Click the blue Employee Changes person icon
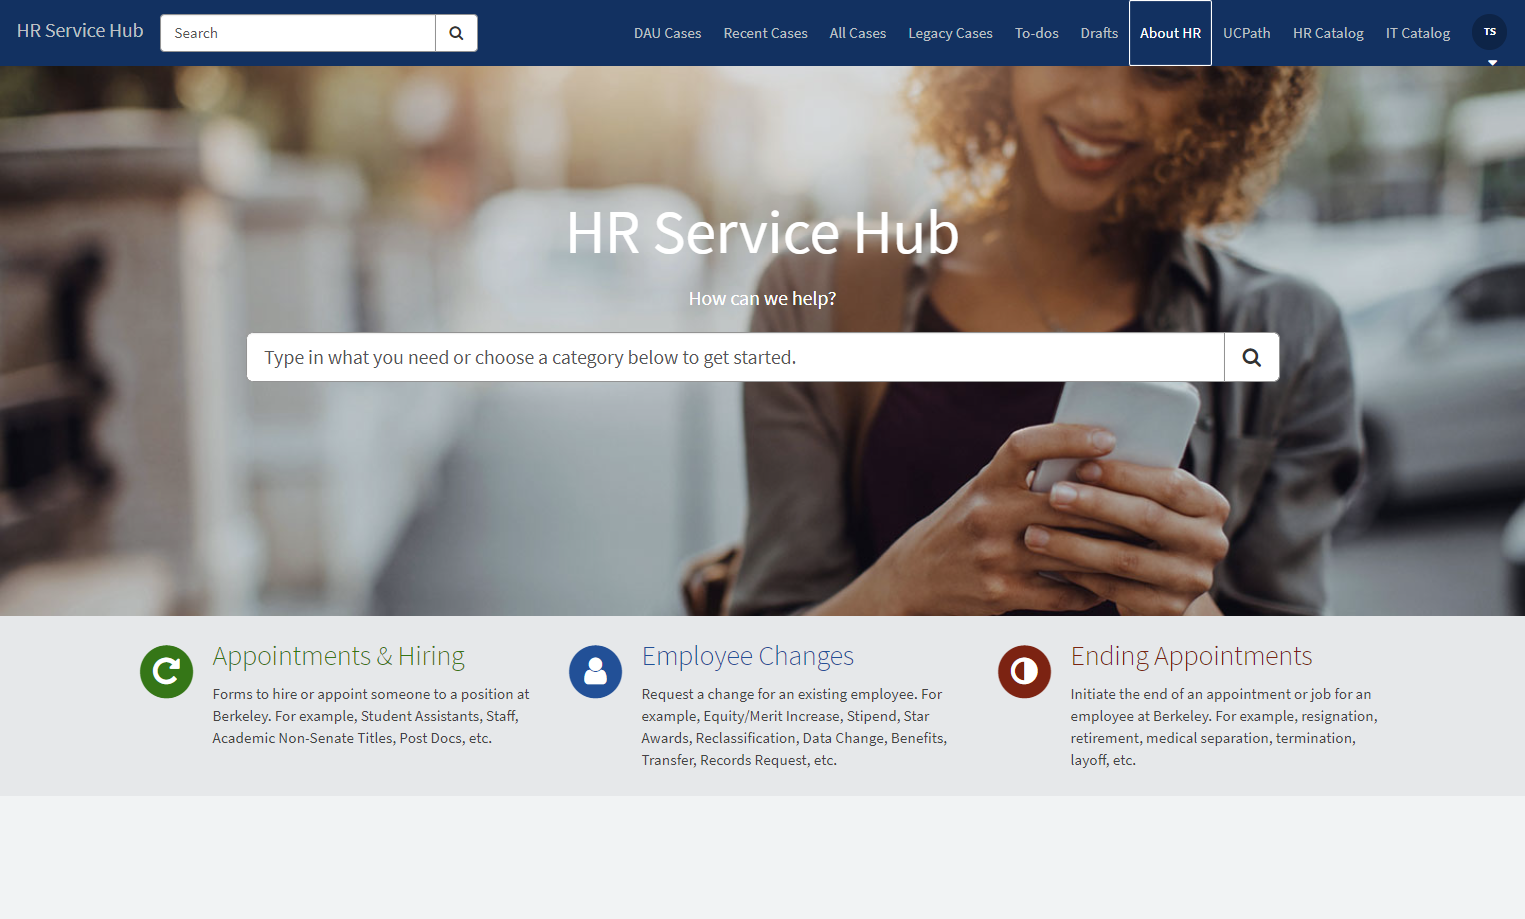Viewport: 1525px width, 919px height. tap(595, 671)
